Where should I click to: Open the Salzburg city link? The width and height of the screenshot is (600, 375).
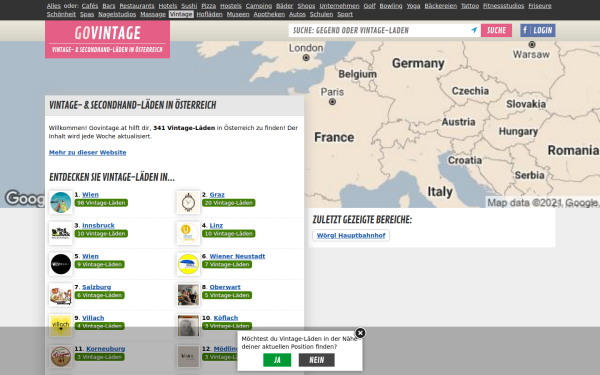(x=96, y=287)
